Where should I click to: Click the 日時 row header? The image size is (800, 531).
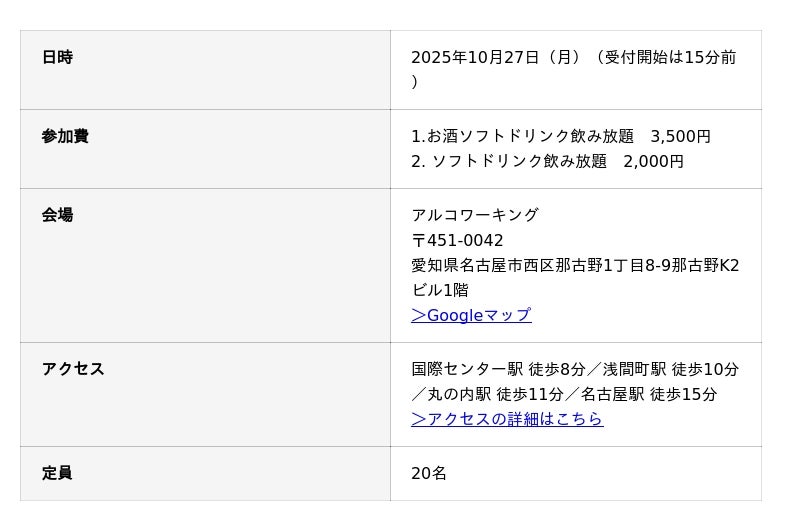pyautogui.click(x=57, y=58)
